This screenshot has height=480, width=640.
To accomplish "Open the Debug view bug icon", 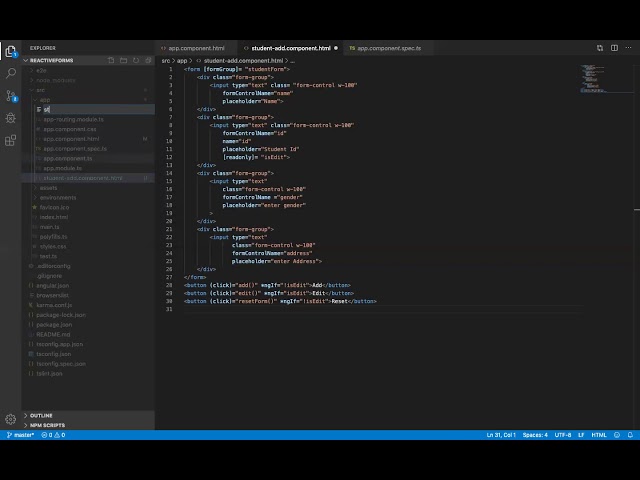I will [x=11, y=118].
